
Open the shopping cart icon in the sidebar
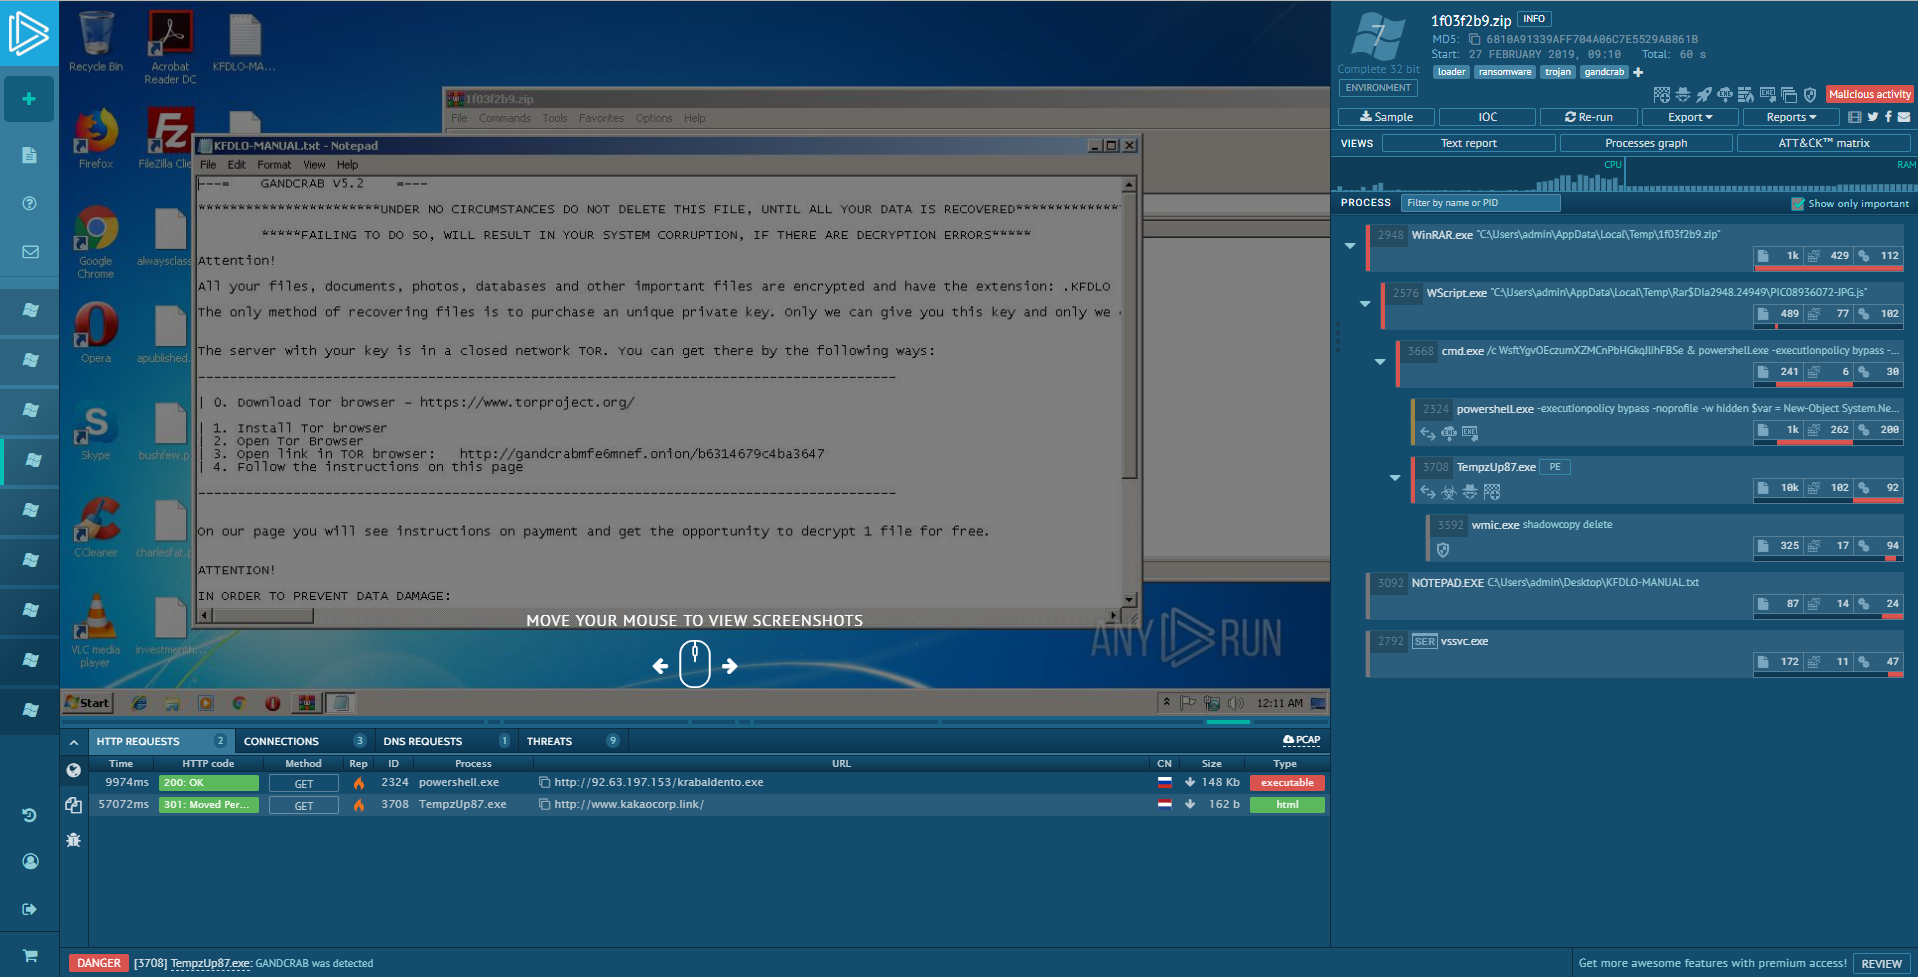(30, 956)
